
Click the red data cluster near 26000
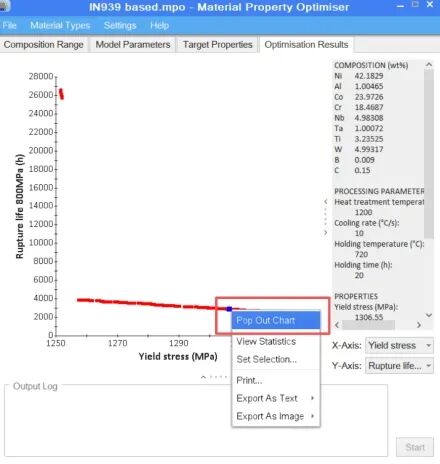click(61, 94)
